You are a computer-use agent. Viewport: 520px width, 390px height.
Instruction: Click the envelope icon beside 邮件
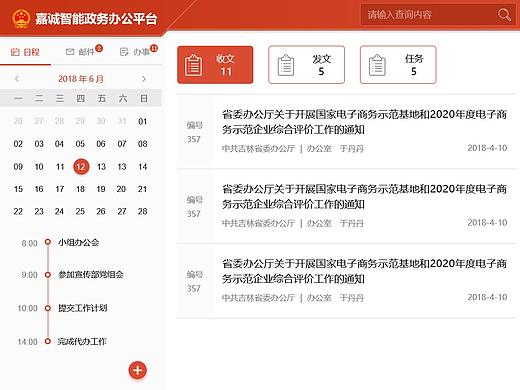(x=70, y=52)
